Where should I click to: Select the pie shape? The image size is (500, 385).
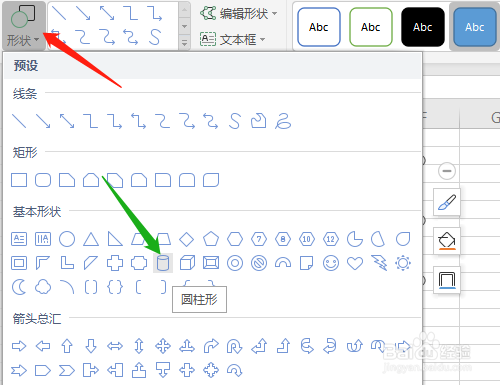[355, 239]
